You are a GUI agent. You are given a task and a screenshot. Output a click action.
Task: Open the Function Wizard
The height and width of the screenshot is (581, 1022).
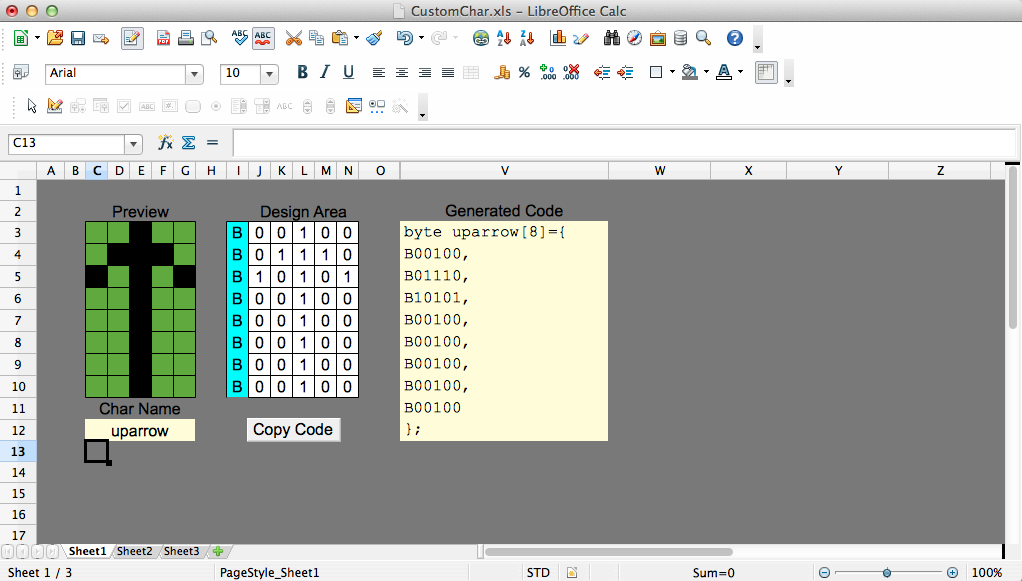(166, 143)
